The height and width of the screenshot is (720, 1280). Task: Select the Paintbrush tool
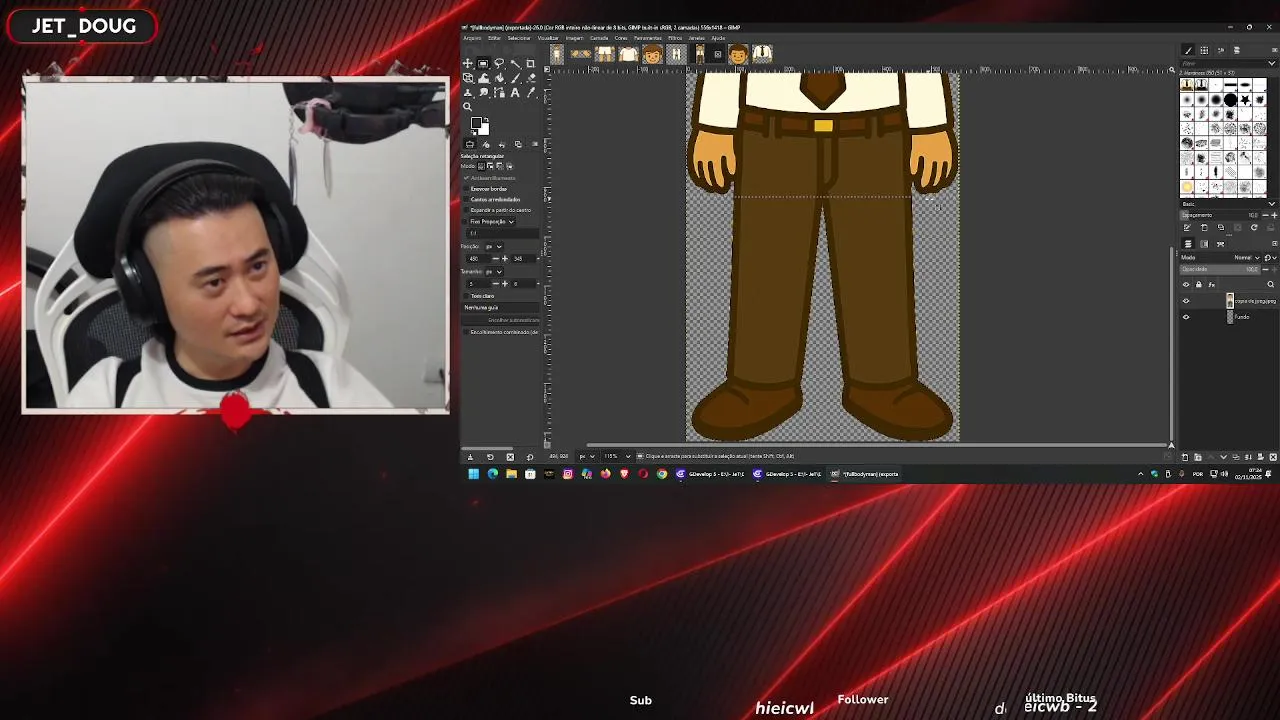tap(515, 78)
